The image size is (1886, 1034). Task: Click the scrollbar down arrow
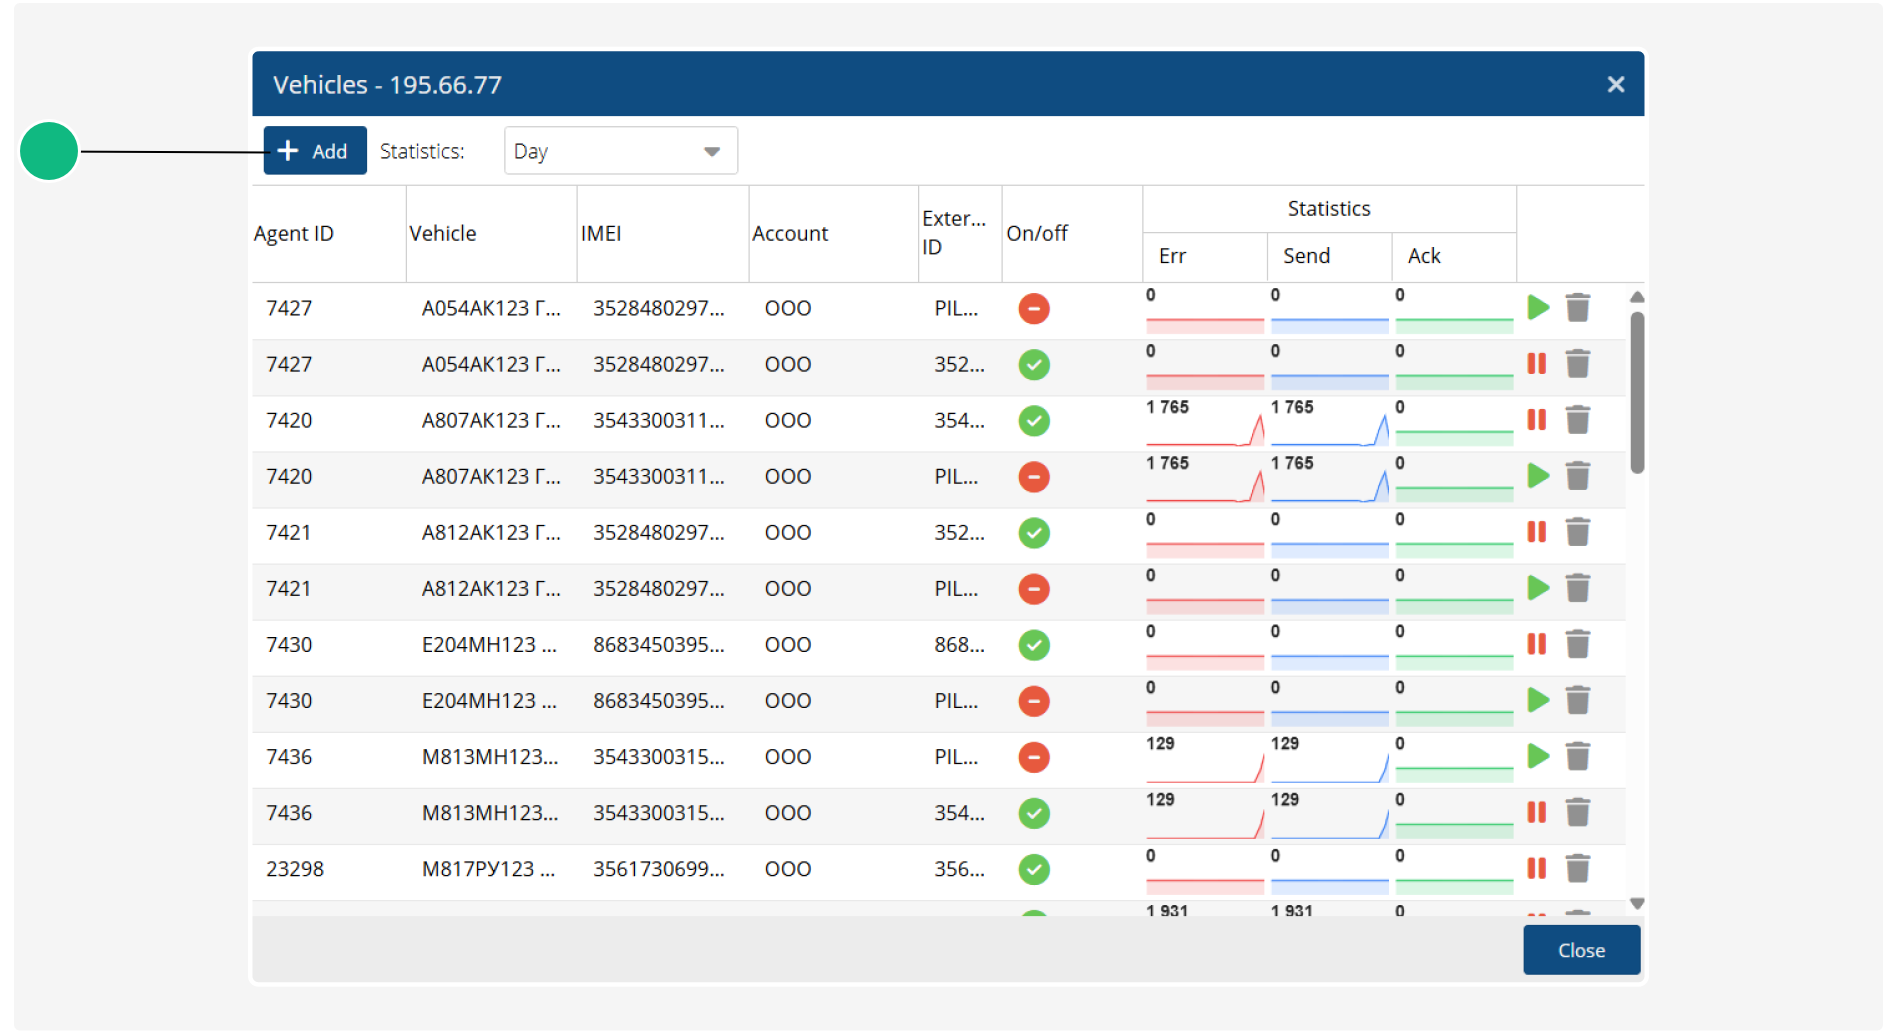tap(1637, 903)
